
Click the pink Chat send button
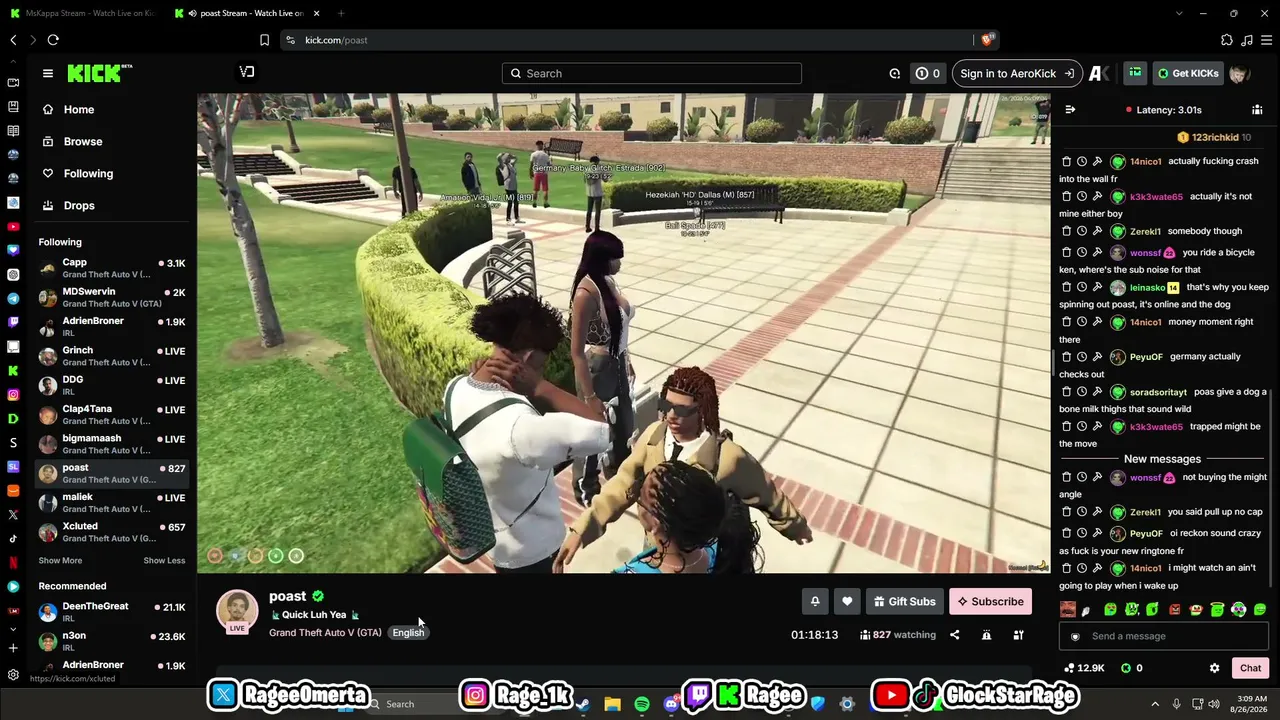coord(1250,668)
